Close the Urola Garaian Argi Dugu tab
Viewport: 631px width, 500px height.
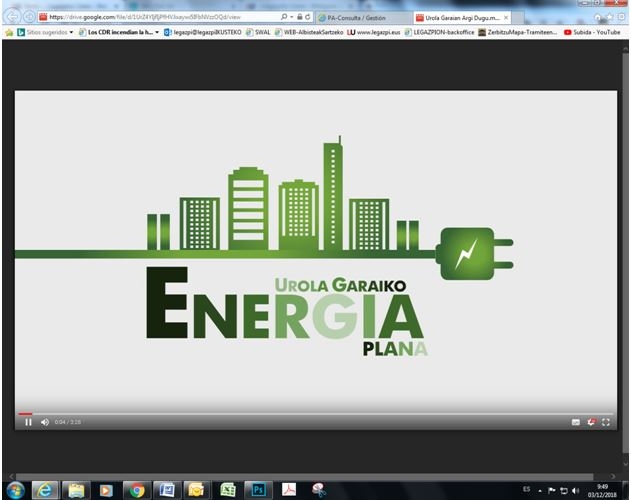(x=506, y=18)
